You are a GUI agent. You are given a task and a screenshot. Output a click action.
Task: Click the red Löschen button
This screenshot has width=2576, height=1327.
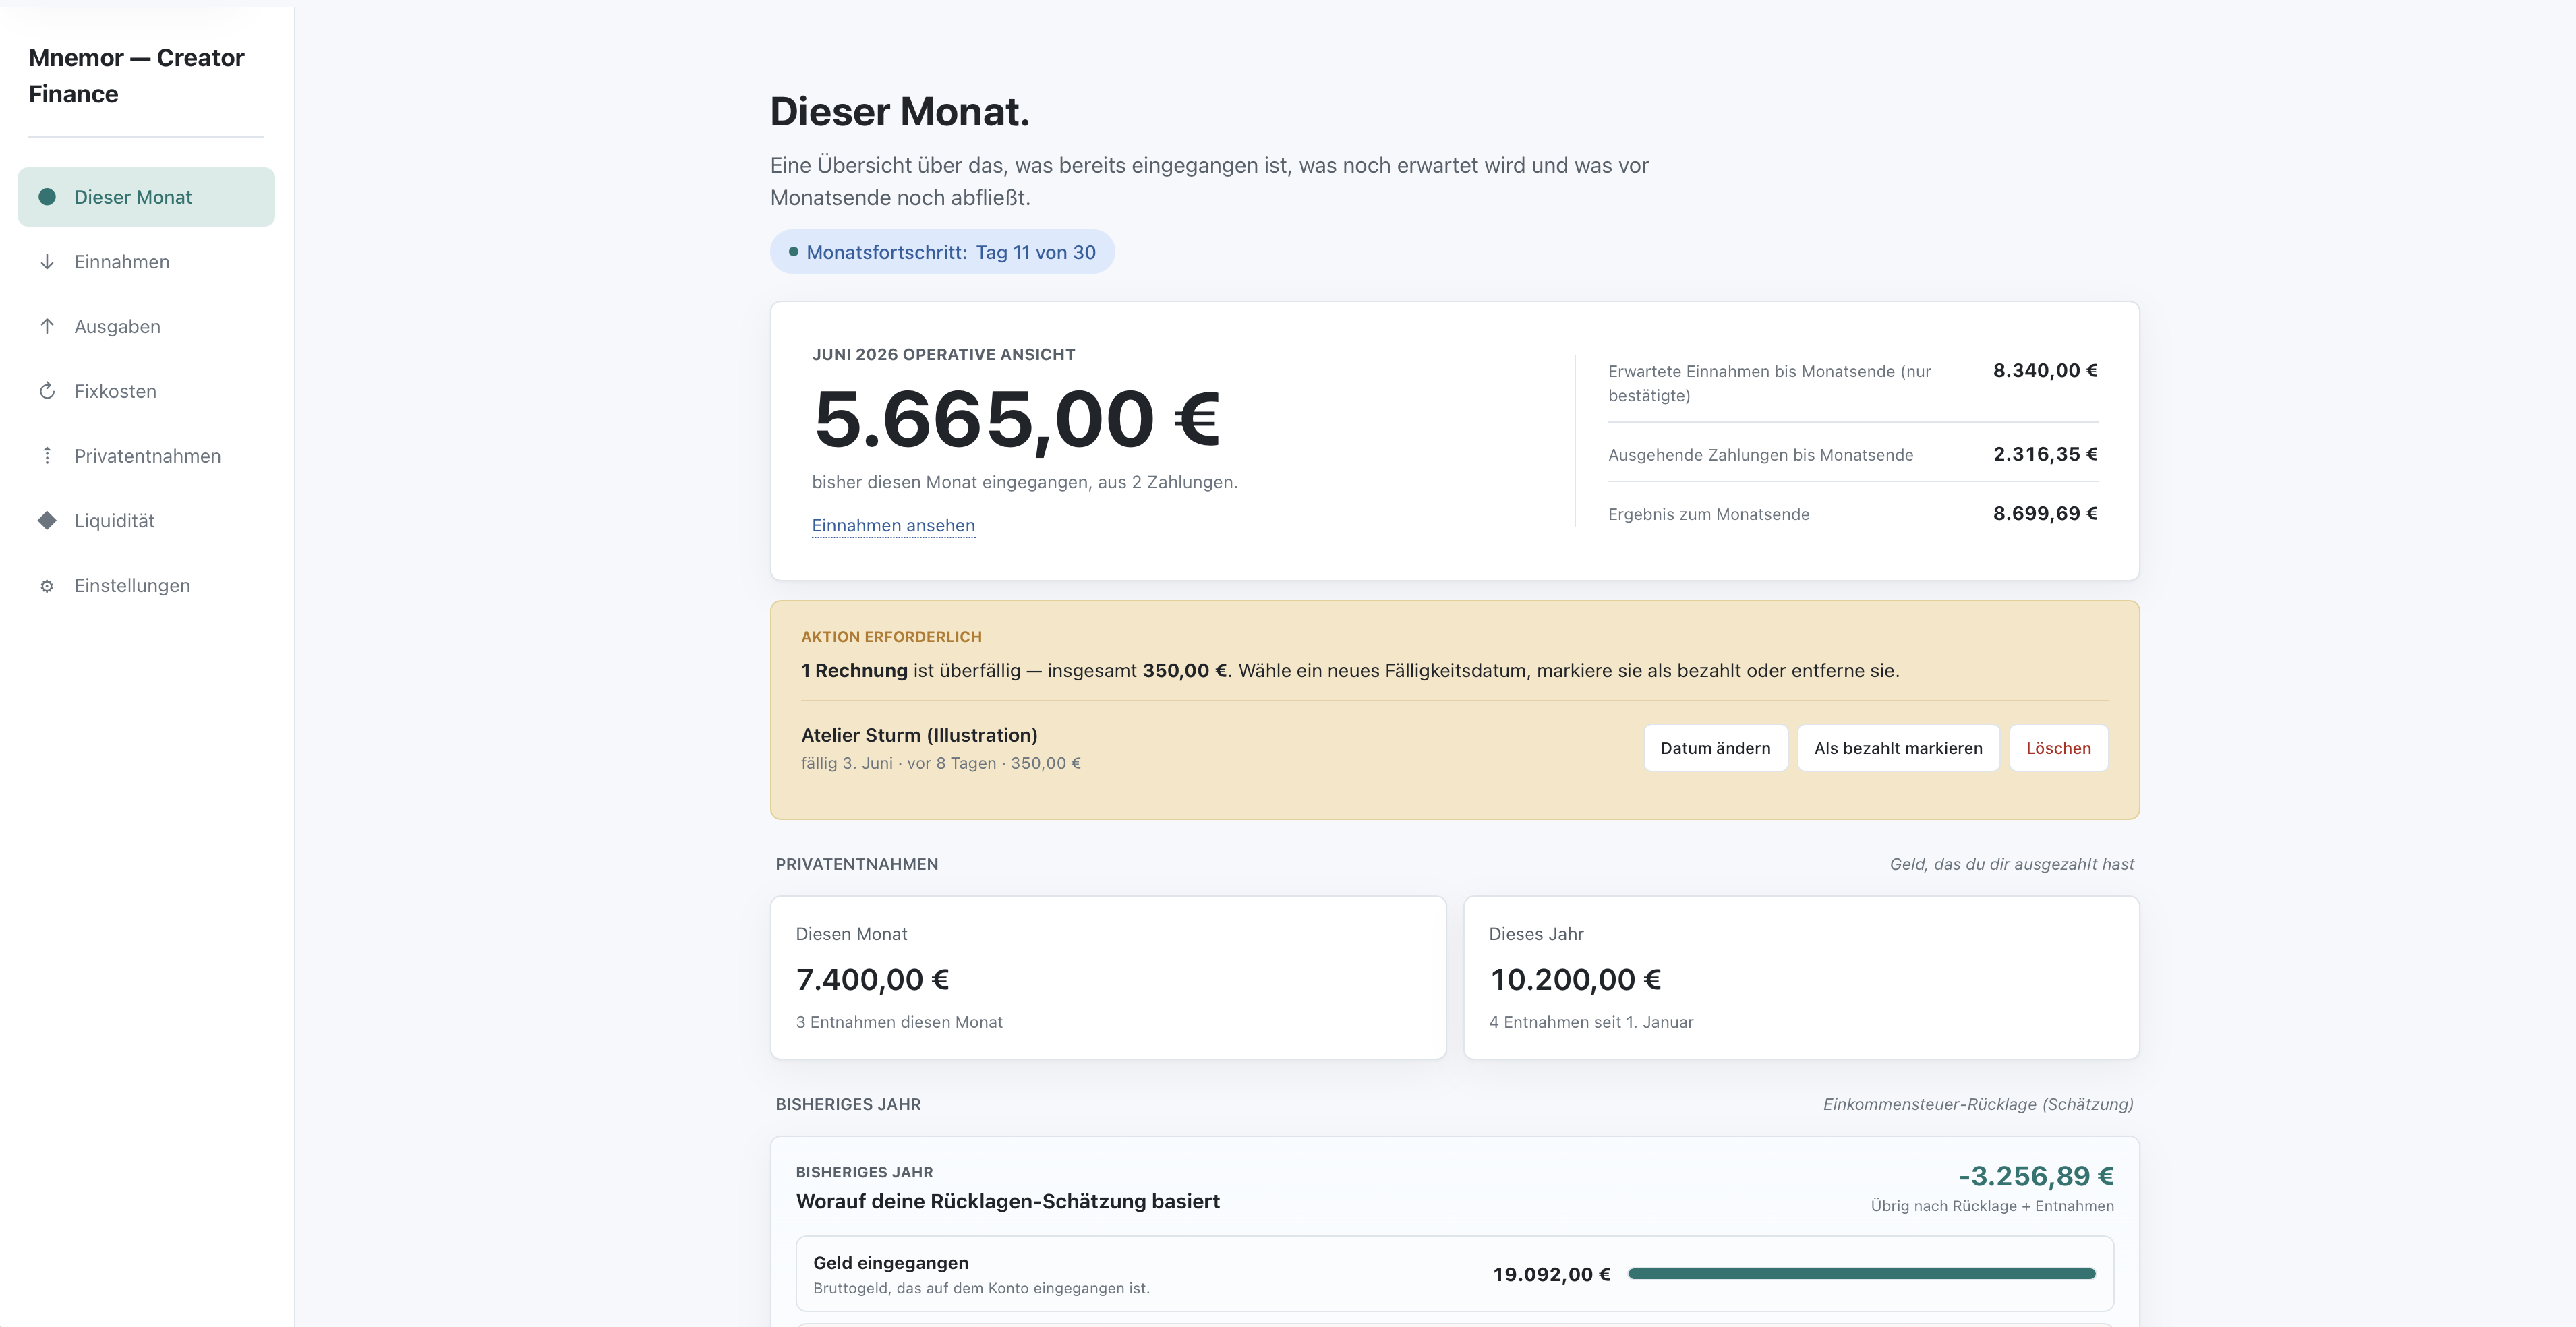click(2058, 748)
